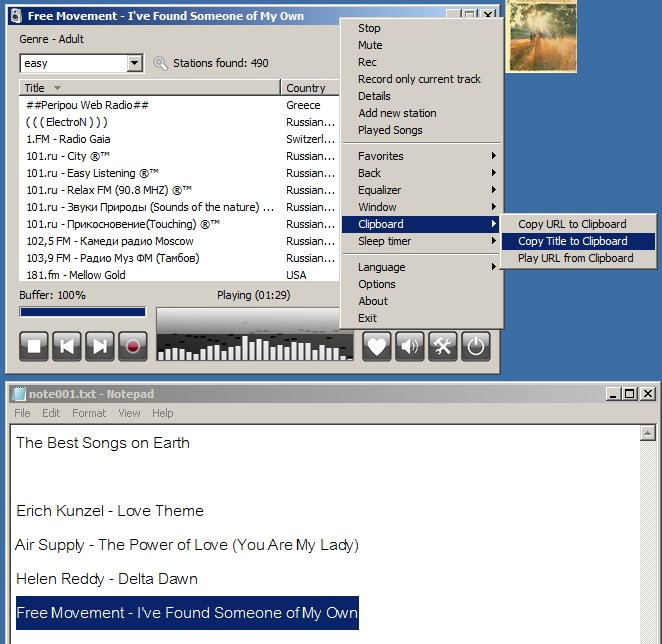Select station 101.ru - Easy Listening
This screenshot has height=644, width=662.
pos(179,173)
